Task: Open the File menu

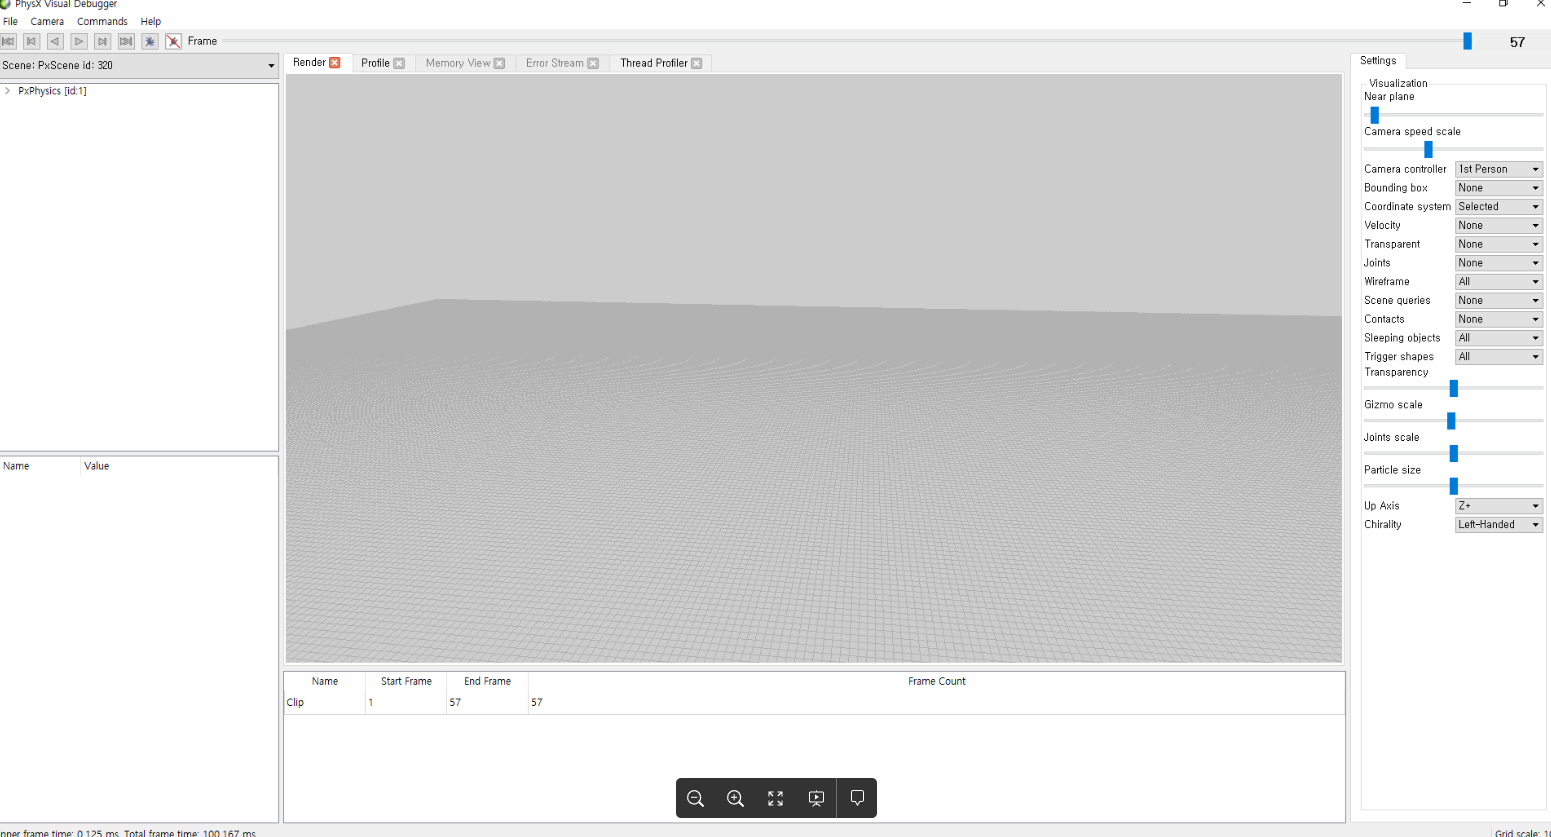Action: (11, 21)
